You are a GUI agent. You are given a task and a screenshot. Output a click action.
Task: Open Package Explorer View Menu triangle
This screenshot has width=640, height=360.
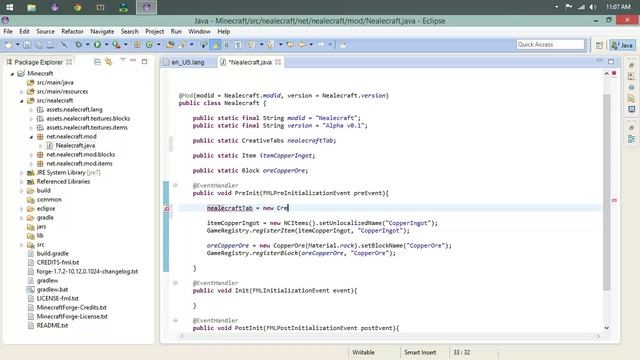tap(123, 61)
